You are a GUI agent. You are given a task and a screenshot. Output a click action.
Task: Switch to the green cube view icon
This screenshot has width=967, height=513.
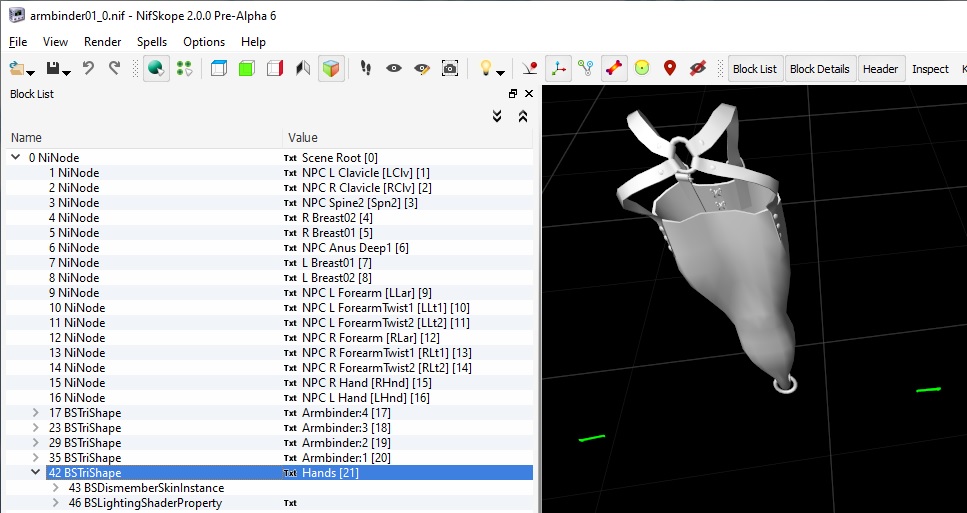(247, 68)
